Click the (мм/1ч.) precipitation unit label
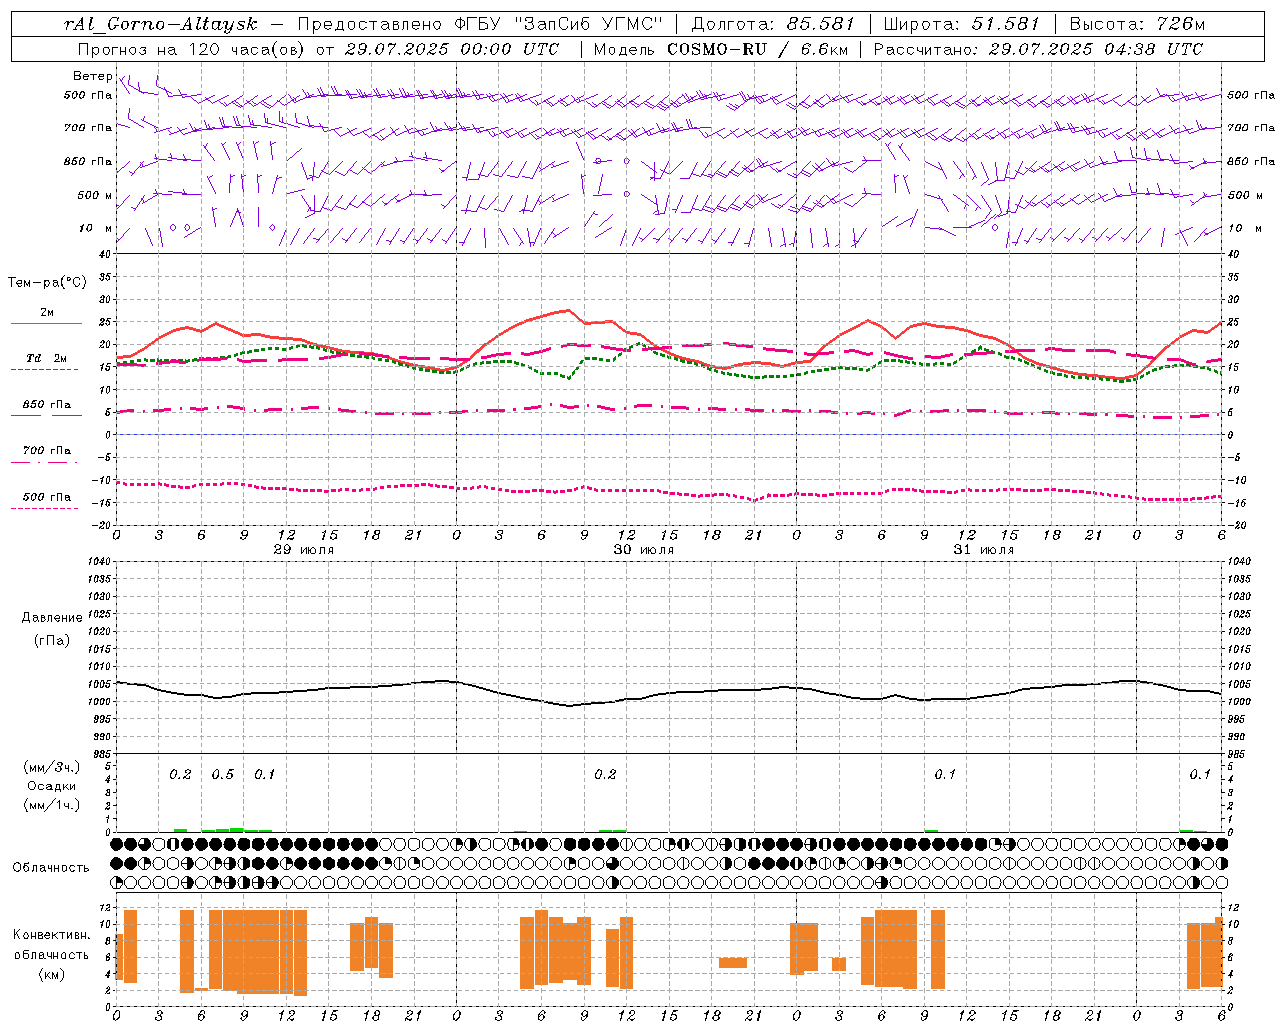This screenshot has width=1280, height=1024. 52,804
